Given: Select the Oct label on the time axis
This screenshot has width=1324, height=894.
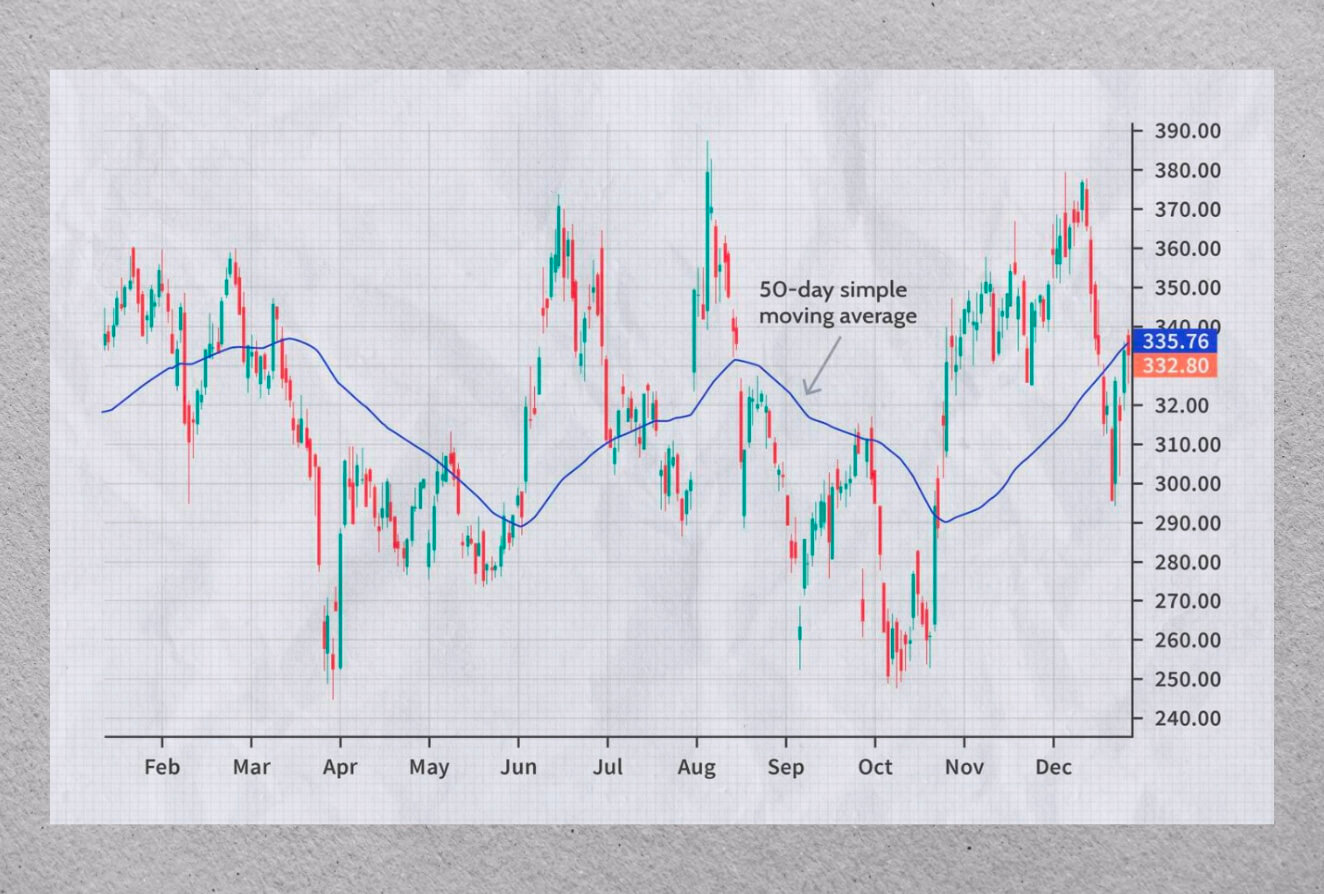Looking at the screenshot, I should (x=876, y=767).
